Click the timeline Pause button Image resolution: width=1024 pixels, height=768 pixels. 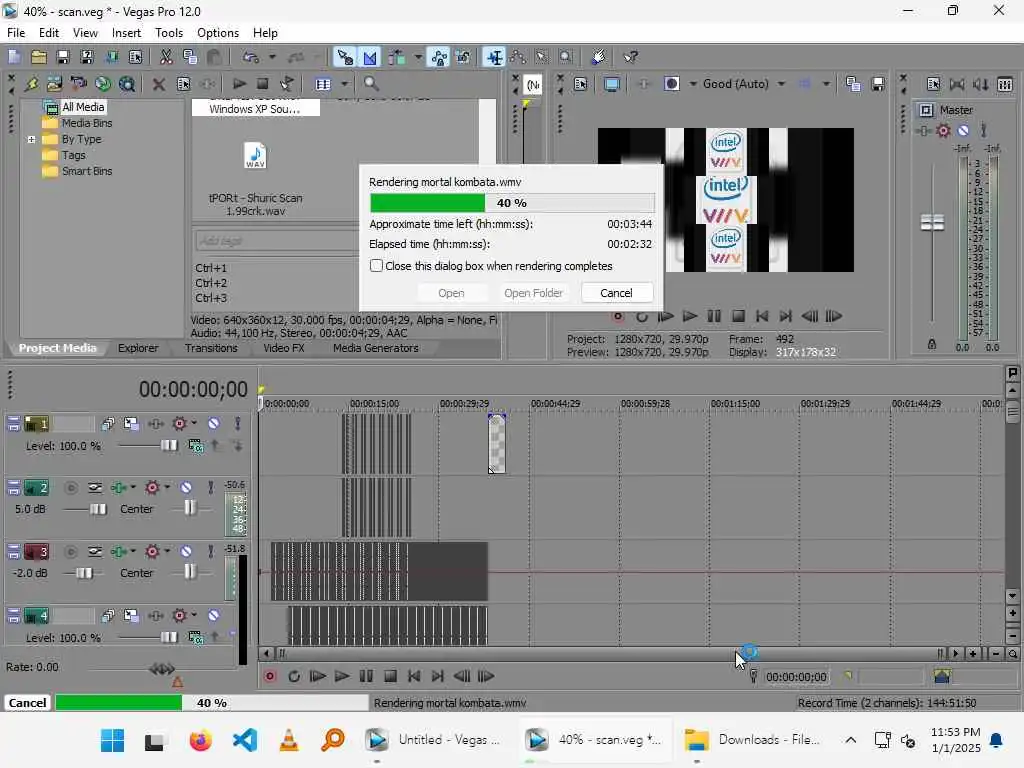tap(366, 677)
